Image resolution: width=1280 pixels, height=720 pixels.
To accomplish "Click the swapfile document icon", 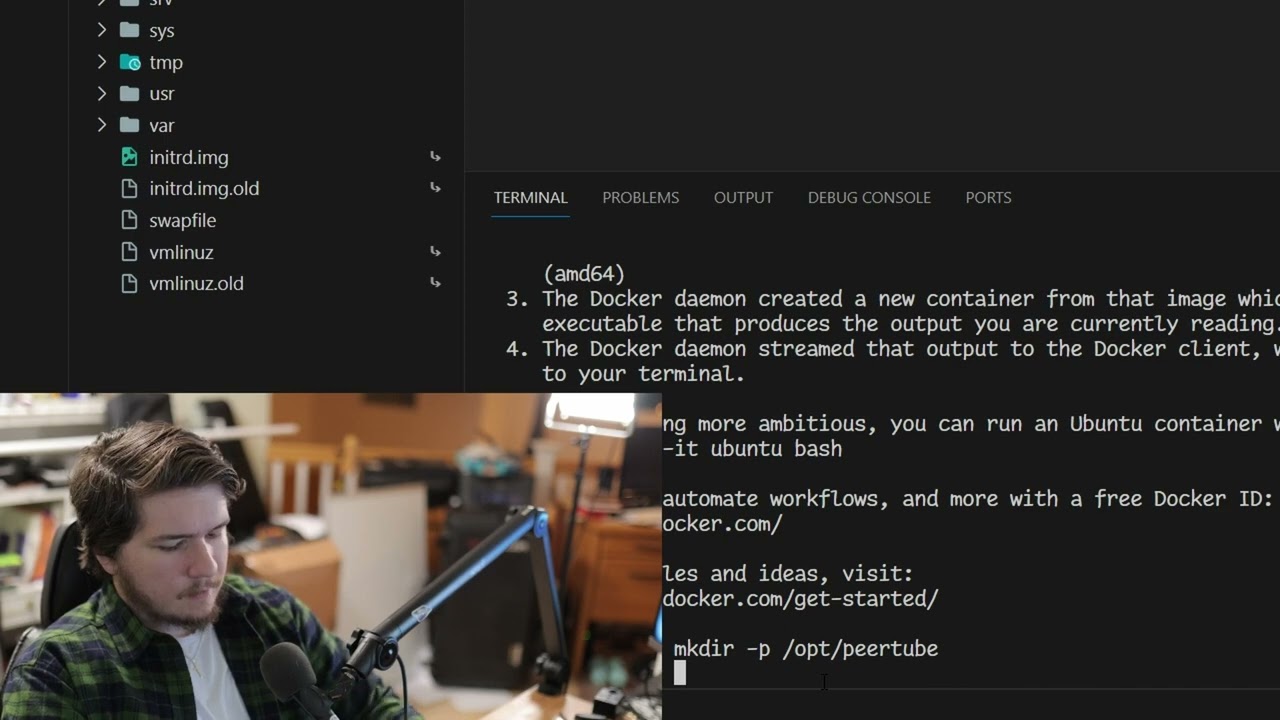I will point(129,220).
